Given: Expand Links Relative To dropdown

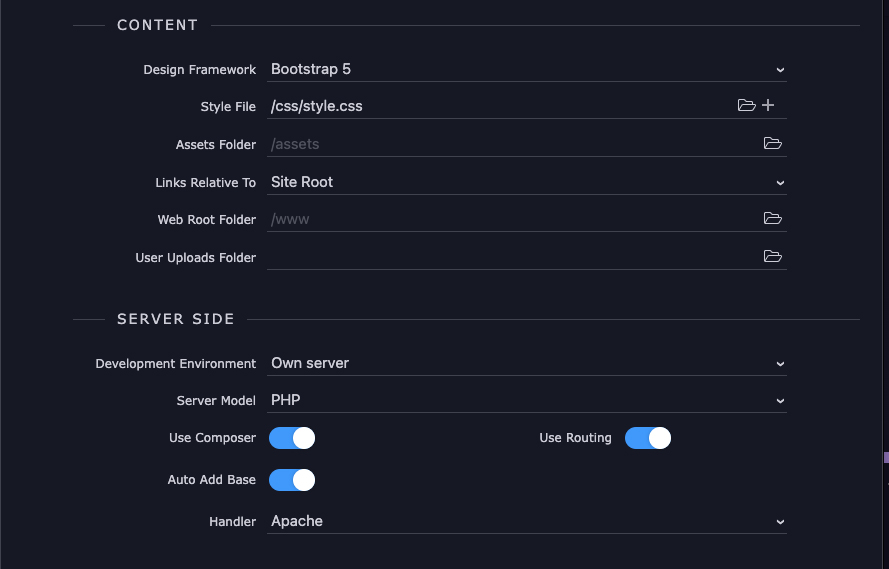Looking at the screenshot, I should click(527, 182).
